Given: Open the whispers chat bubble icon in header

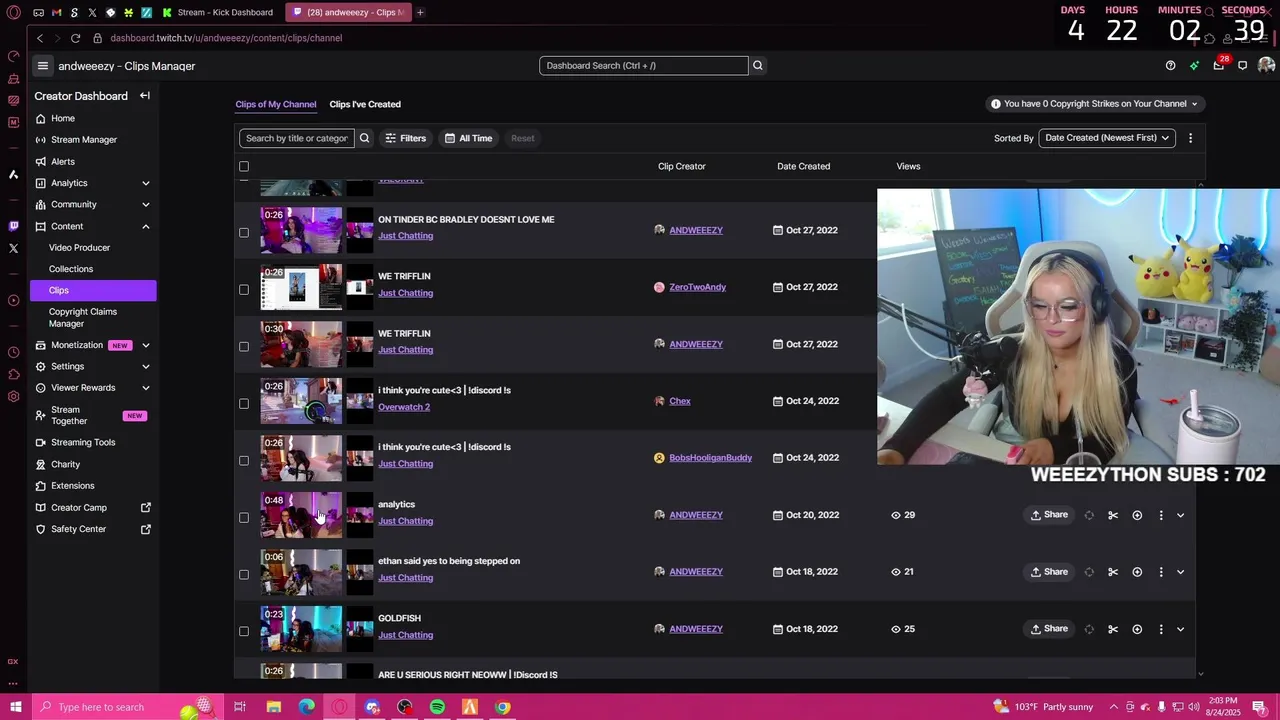Looking at the screenshot, I should pos(1242,66).
